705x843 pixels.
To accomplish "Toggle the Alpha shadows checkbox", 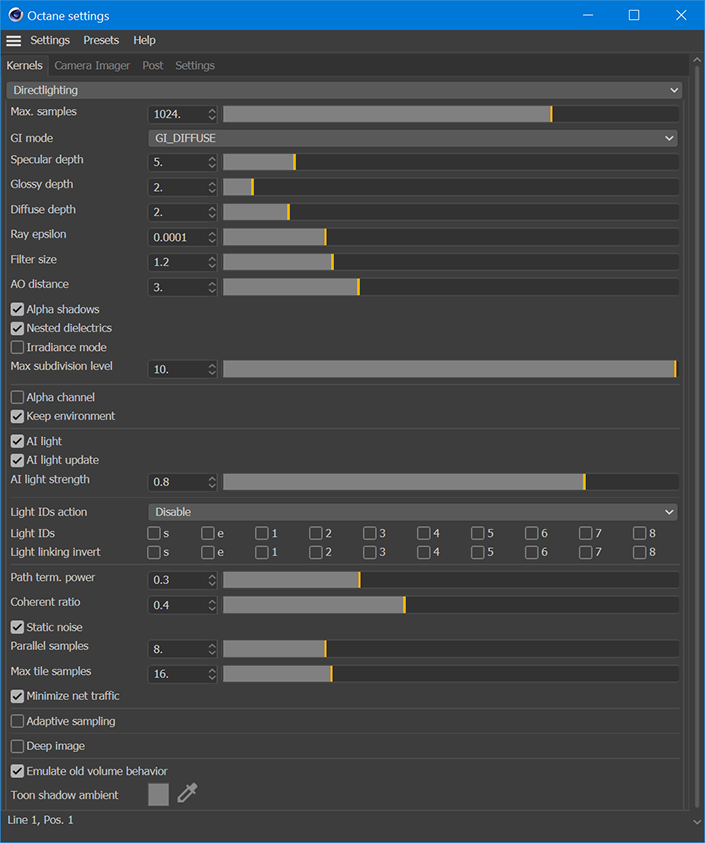I will [x=17, y=310].
